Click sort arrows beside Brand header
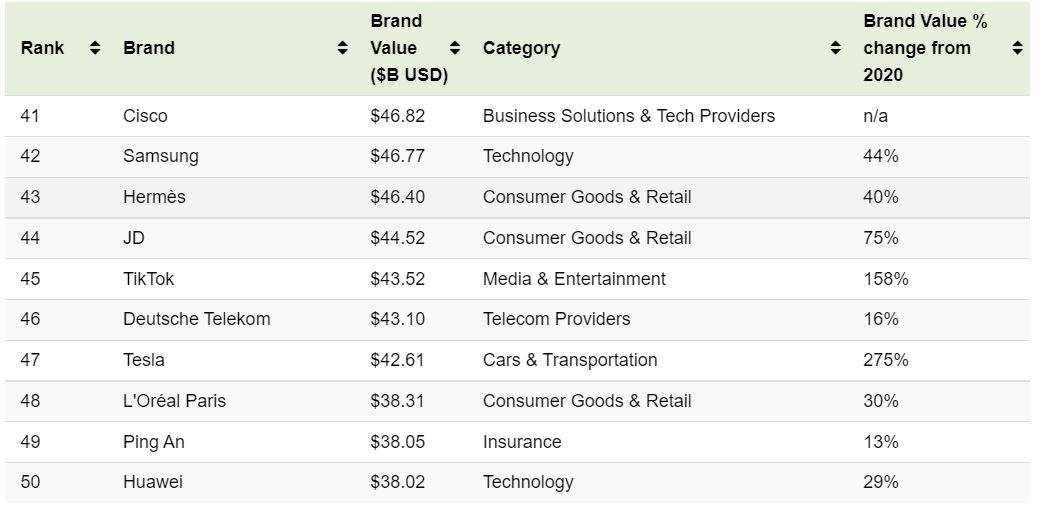Viewport: 1046px width, 510px height. click(x=342, y=48)
